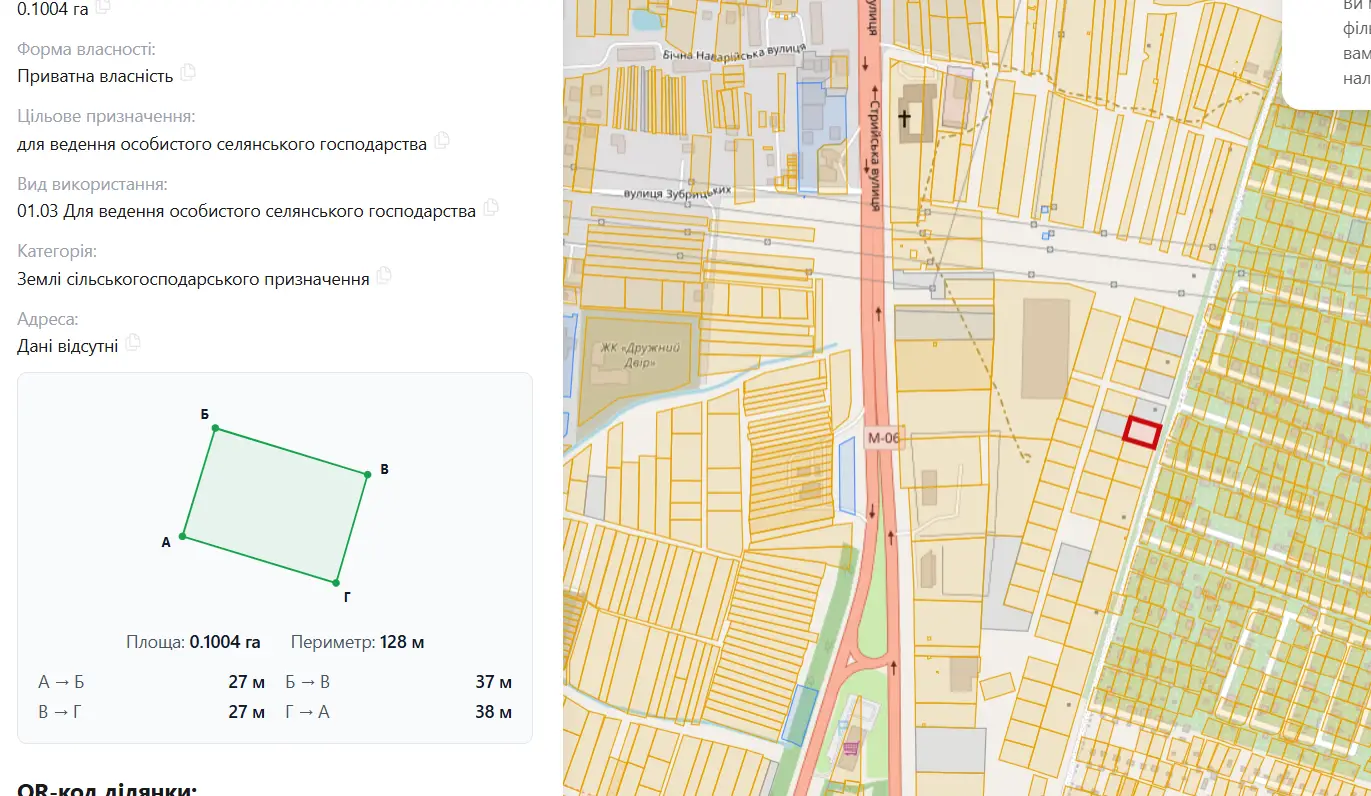Click the M-06 road marker
This screenshot has width=1371, height=796.
click(x=884, y=437)
